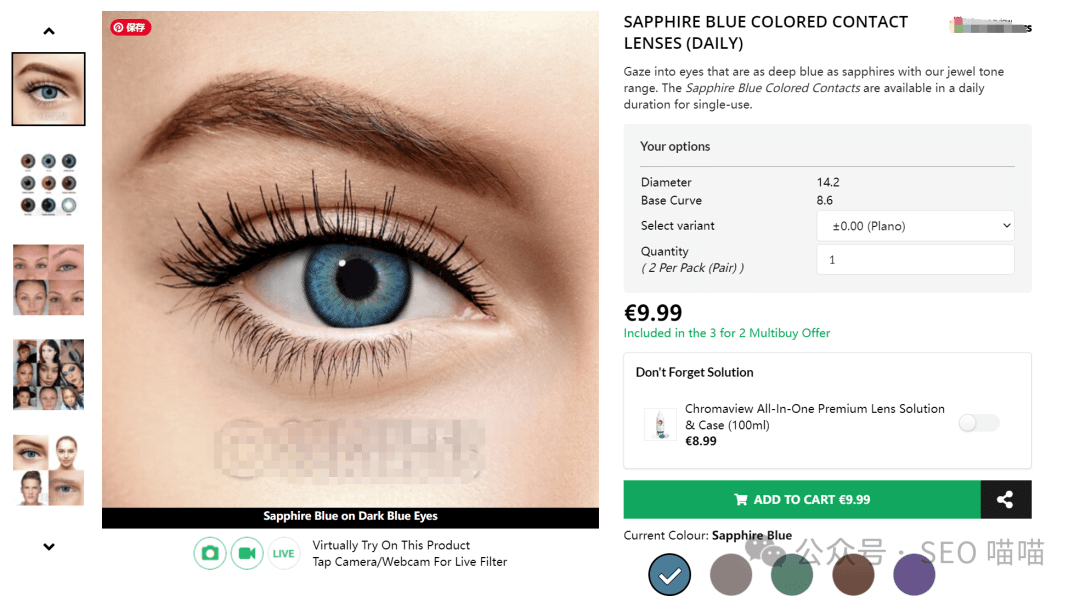
Task: Click the Pinterest save badge on image
Action: pos(130,28)
